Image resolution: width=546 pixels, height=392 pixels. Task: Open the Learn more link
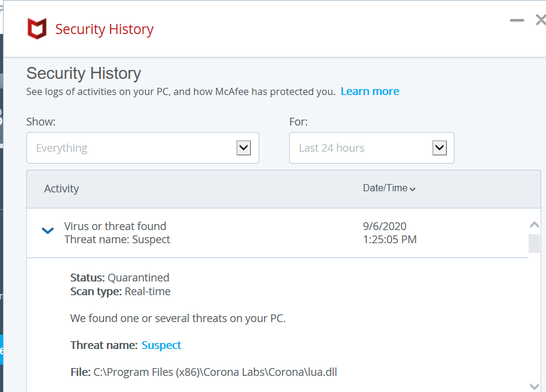pyautogui.click(x=370, y=91)
